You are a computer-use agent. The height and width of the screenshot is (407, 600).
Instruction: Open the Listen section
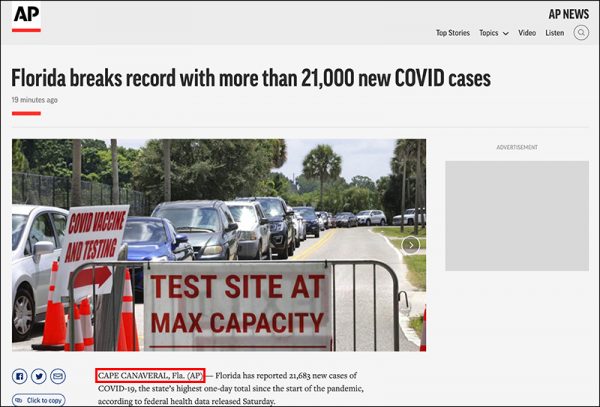[x=554, y=33]
